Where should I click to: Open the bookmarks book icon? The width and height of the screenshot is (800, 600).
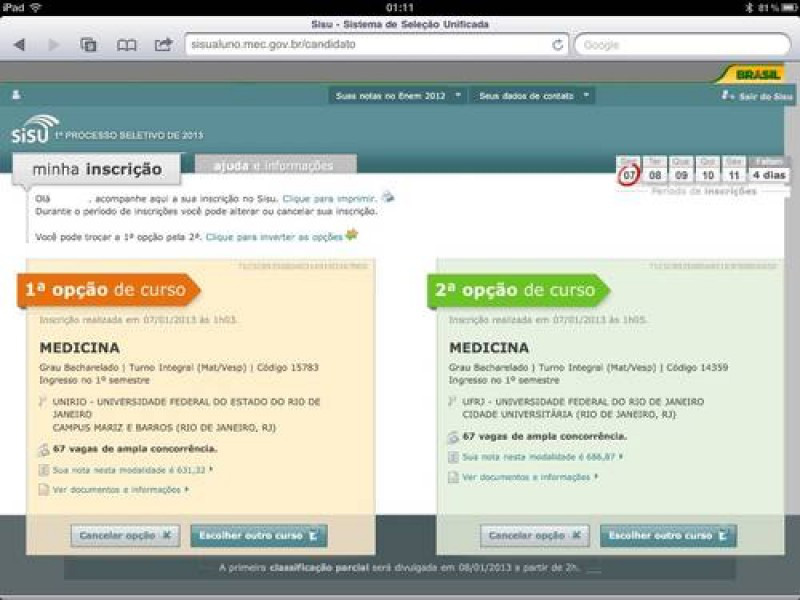(127, 45)
